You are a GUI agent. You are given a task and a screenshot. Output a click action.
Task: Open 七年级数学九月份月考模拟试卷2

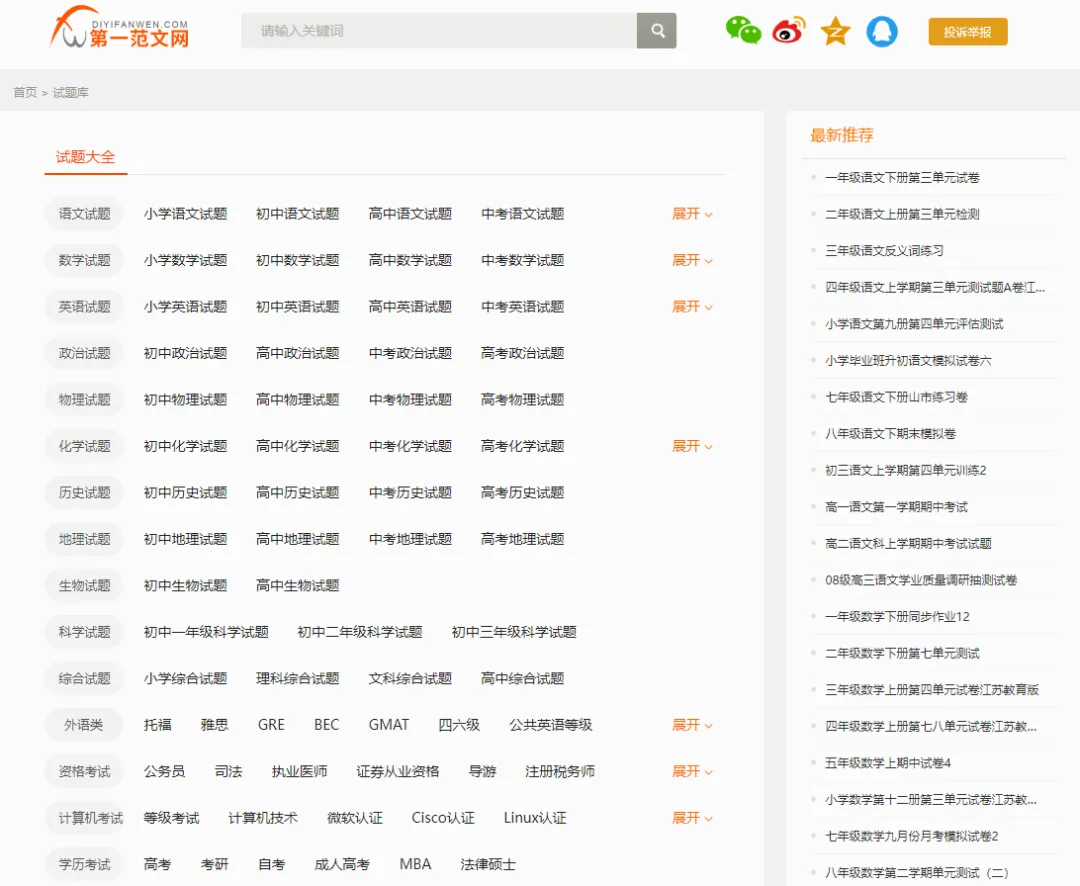pyautogui.click(x=911, y=836)
